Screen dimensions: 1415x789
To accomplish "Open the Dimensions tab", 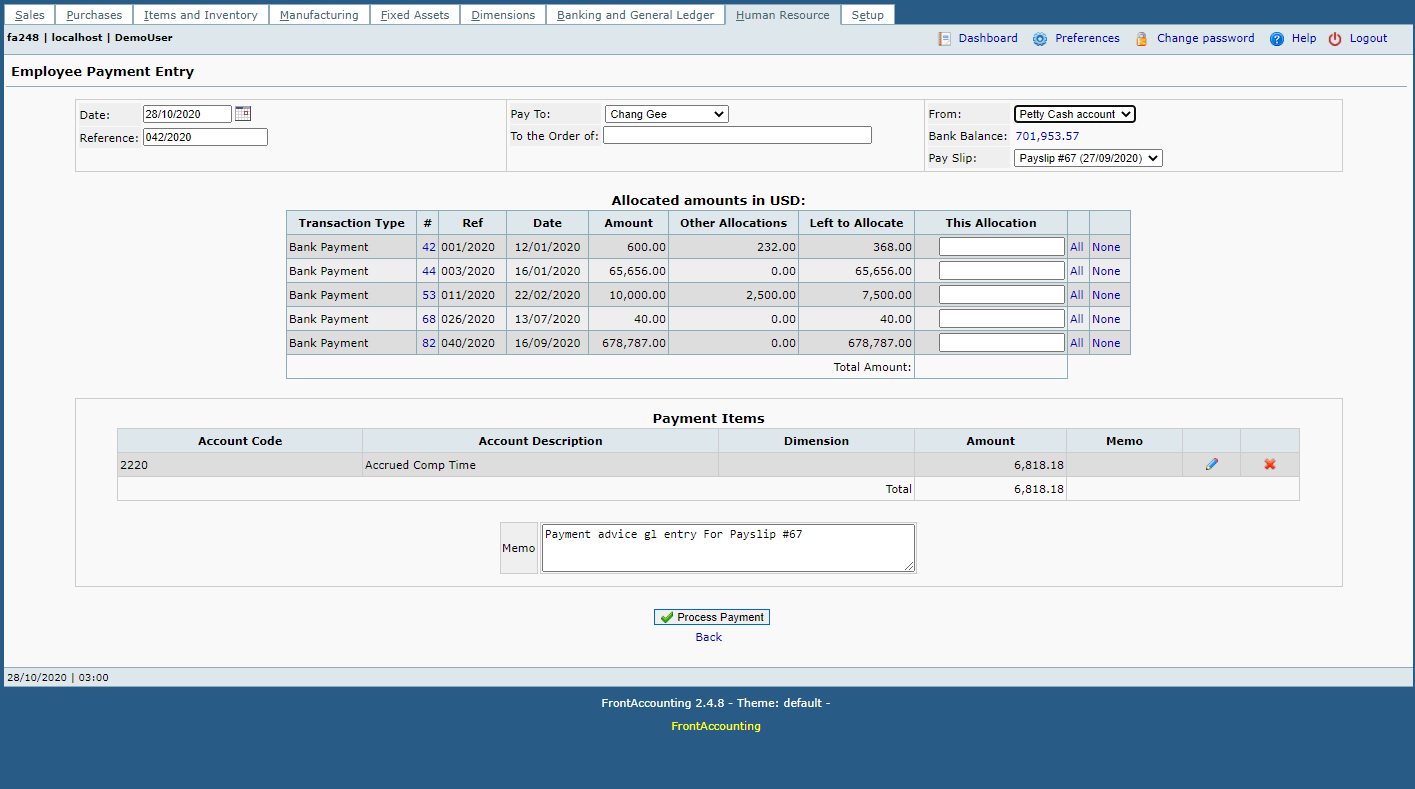I will coord(503,15).
